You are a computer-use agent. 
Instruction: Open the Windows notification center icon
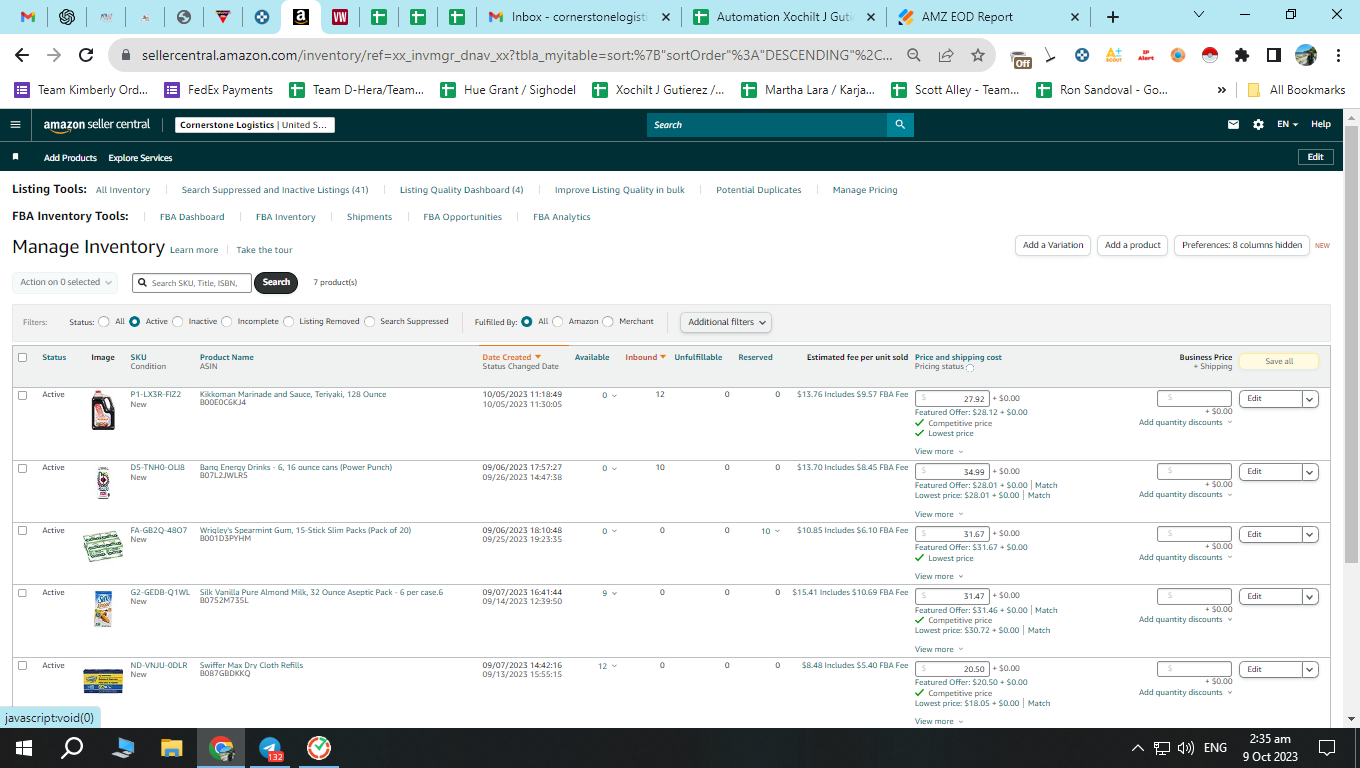click(1327, 748)
